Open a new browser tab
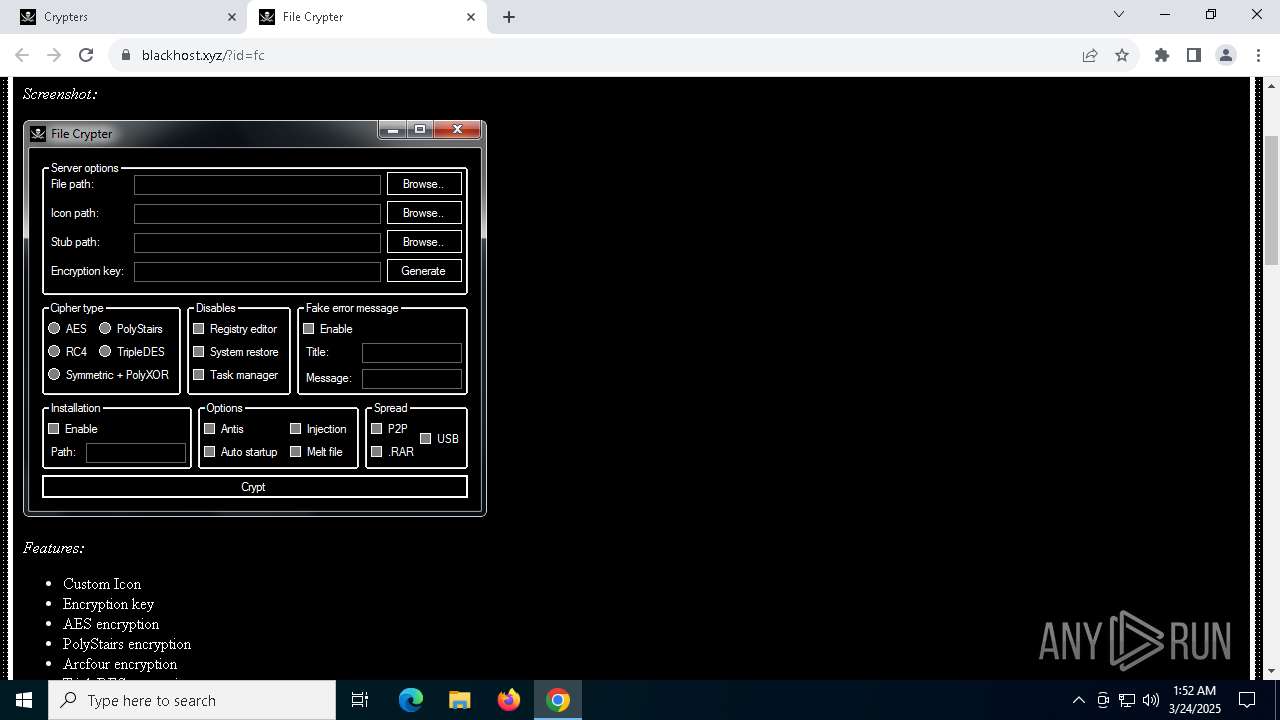 coord(509,17)
